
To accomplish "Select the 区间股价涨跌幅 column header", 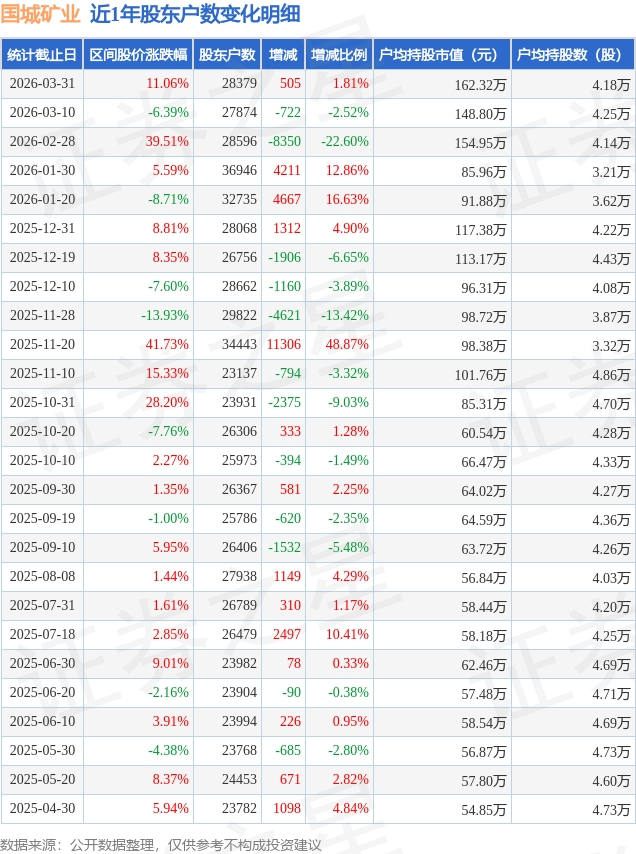I will click(x=138, y=55).
